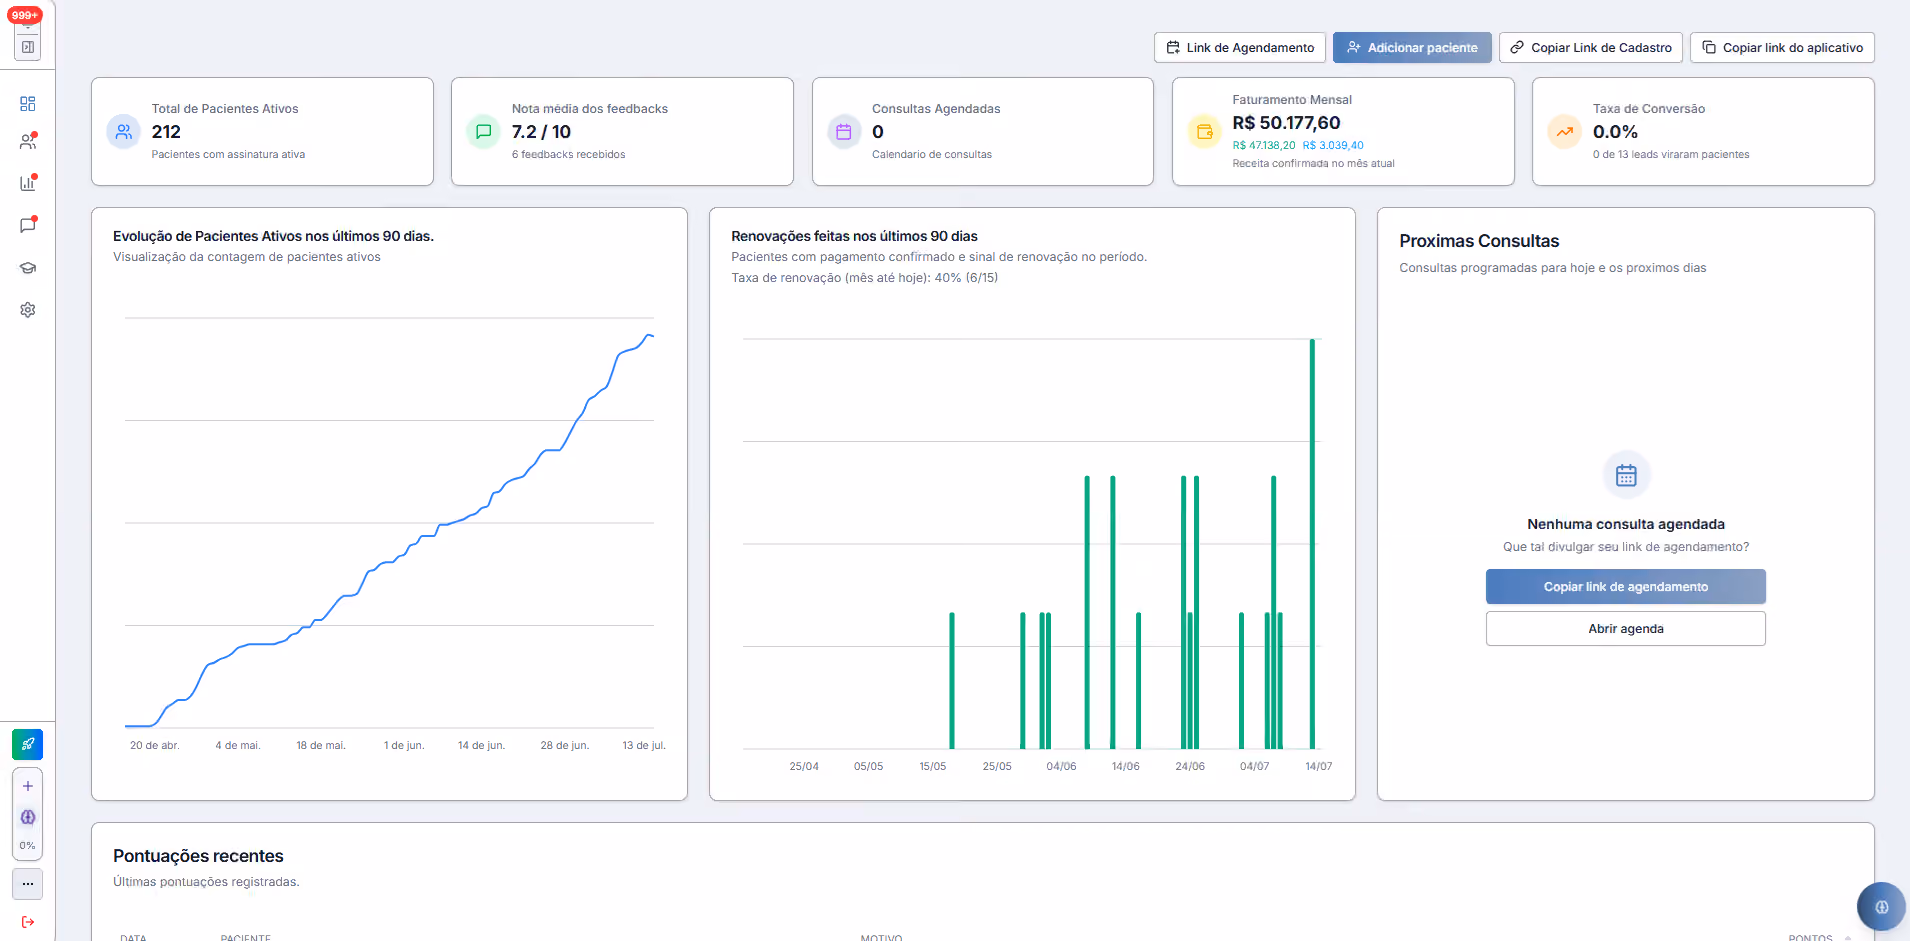Expand the sidebar with the panel toggle icon
The width and height of the screenshot is (1910, 941).
pyautogui.click(x=28, y=47)
